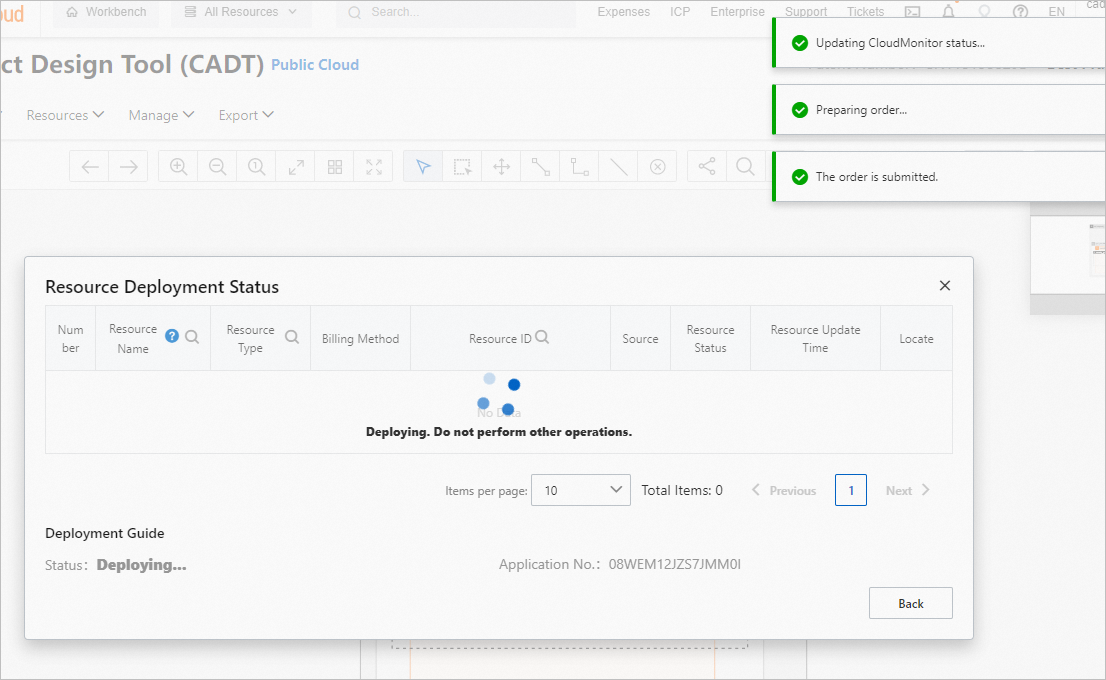Image resolution: width=1106 pixels, height=680 pixels.
Task: Select the straight line tool
Action: pyautogui.click(x=619, y=167)
